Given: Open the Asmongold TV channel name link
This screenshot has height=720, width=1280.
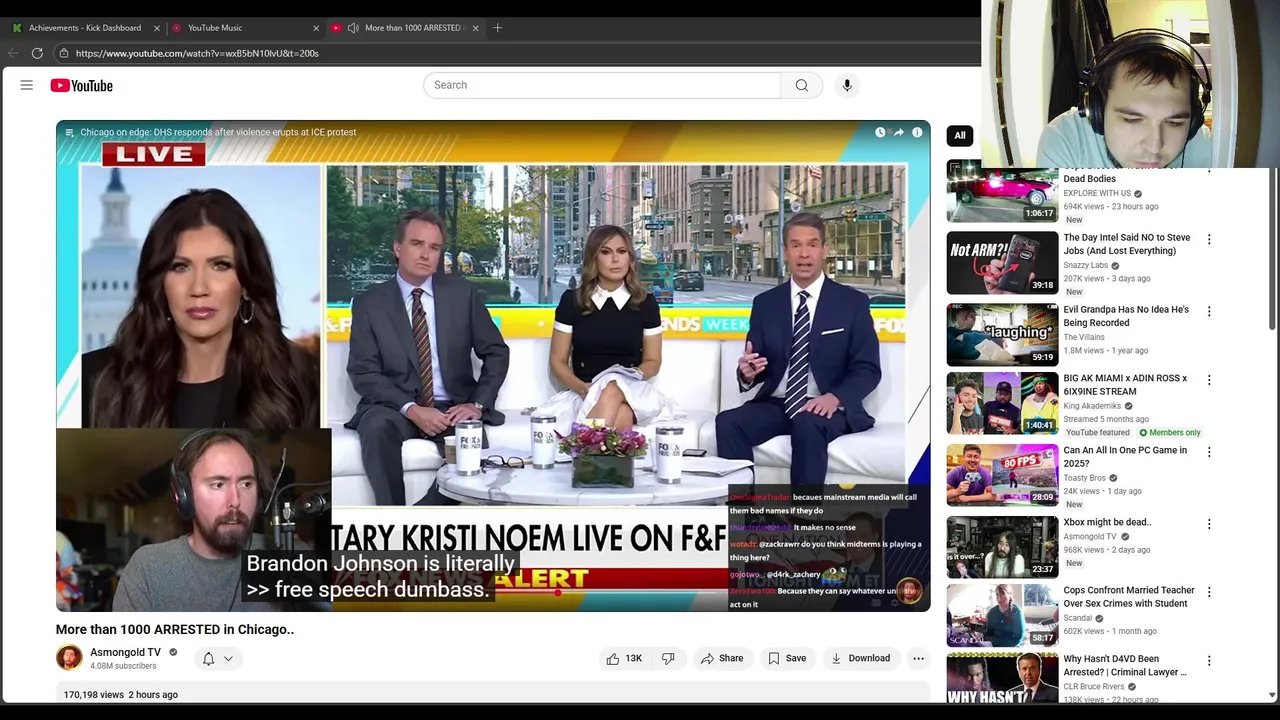Looking at the screenshot, I should [x=125, y=652].
